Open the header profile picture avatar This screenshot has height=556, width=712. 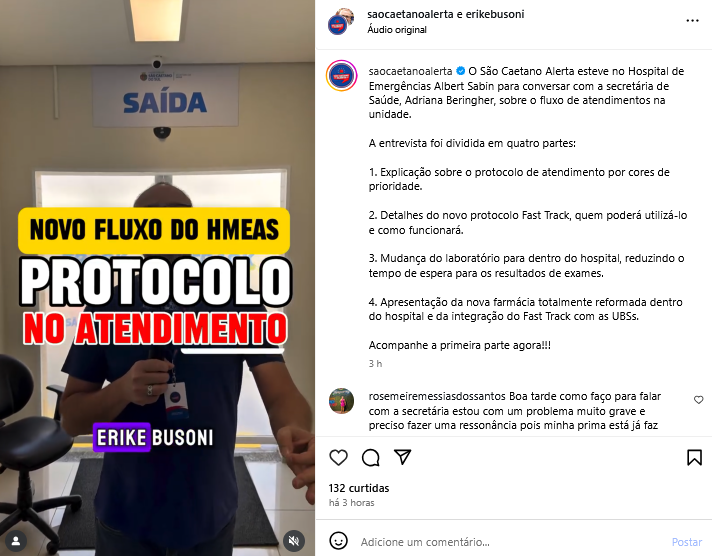[341, 21]
